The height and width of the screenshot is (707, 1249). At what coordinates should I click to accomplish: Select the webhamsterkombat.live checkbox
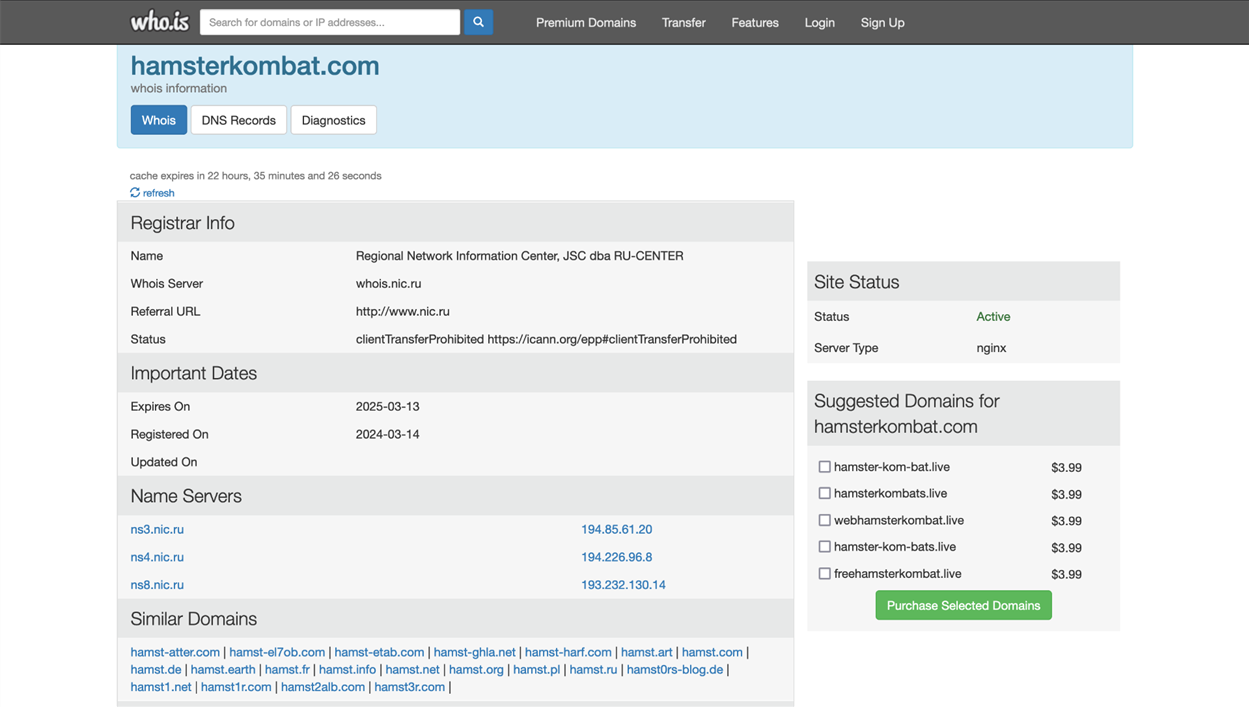click(825, 520)
